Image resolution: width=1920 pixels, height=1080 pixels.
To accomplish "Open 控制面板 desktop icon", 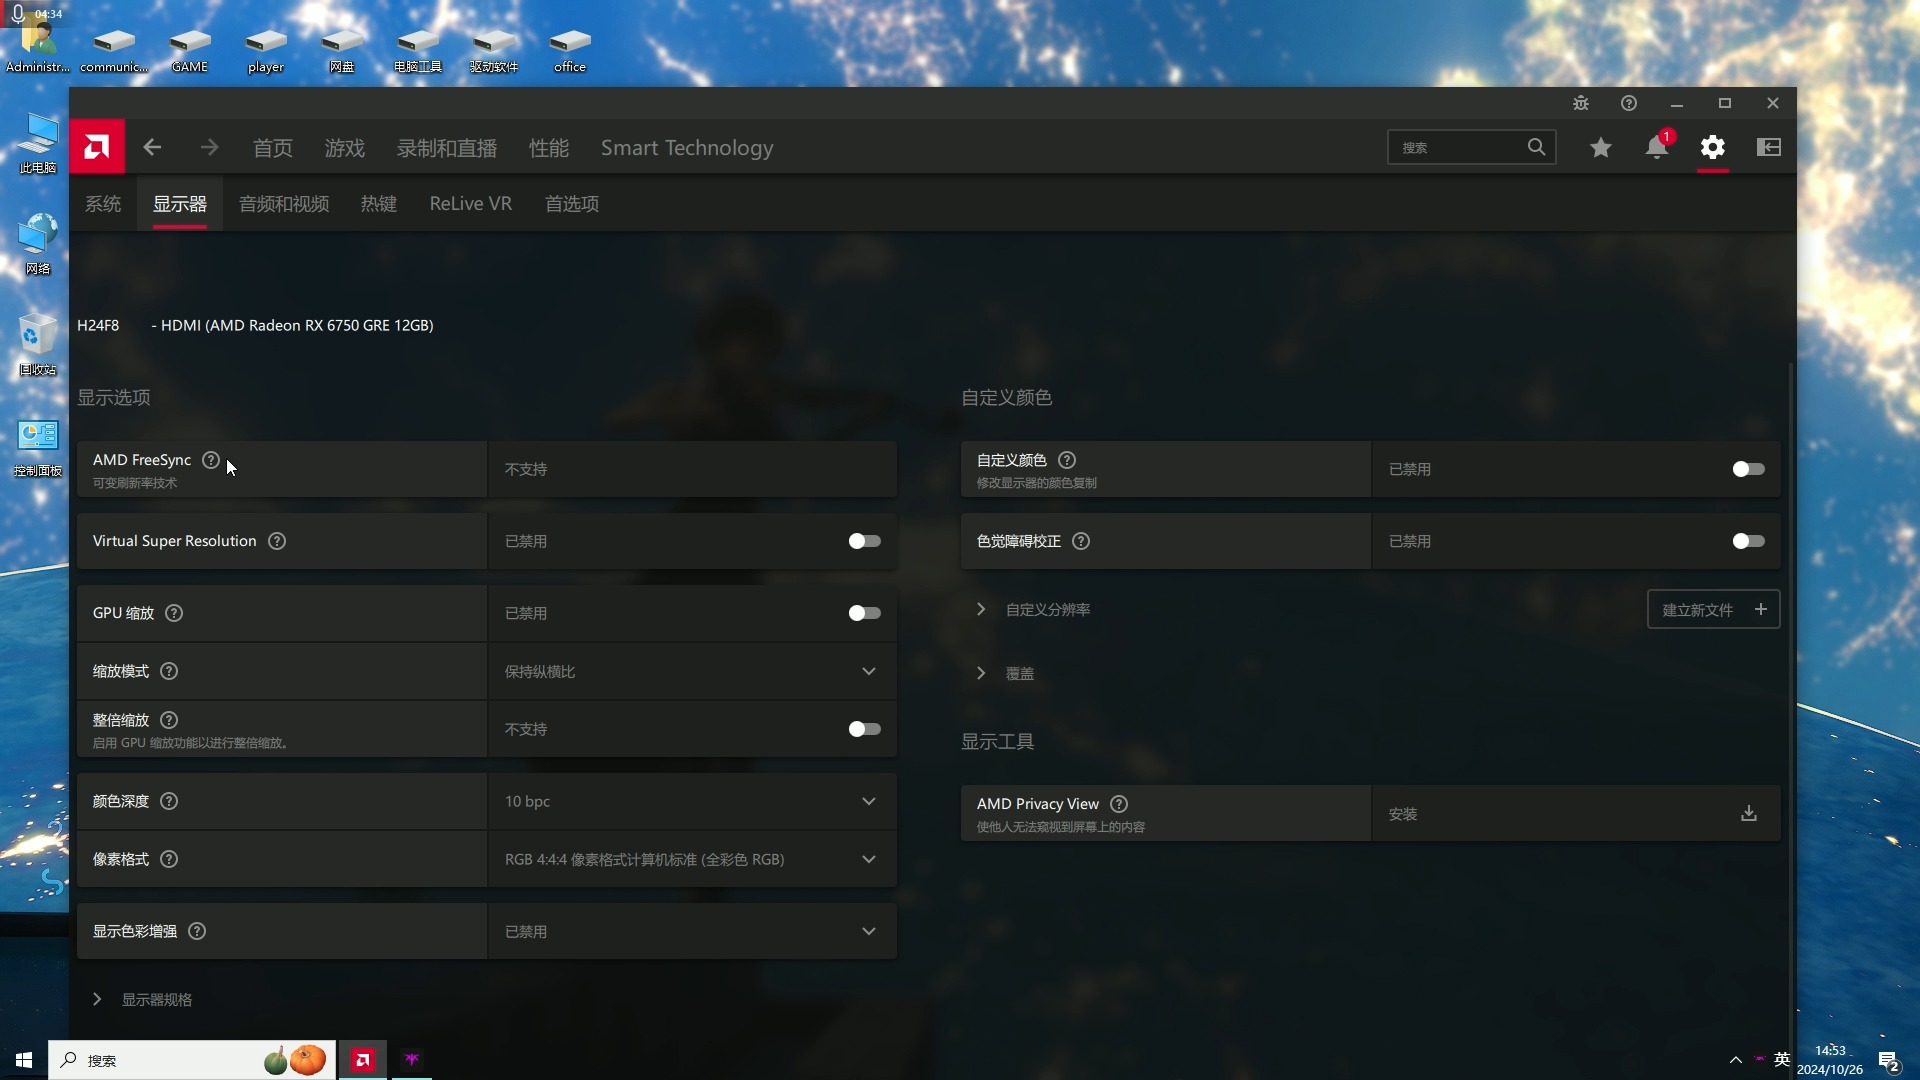I will 38,449.
